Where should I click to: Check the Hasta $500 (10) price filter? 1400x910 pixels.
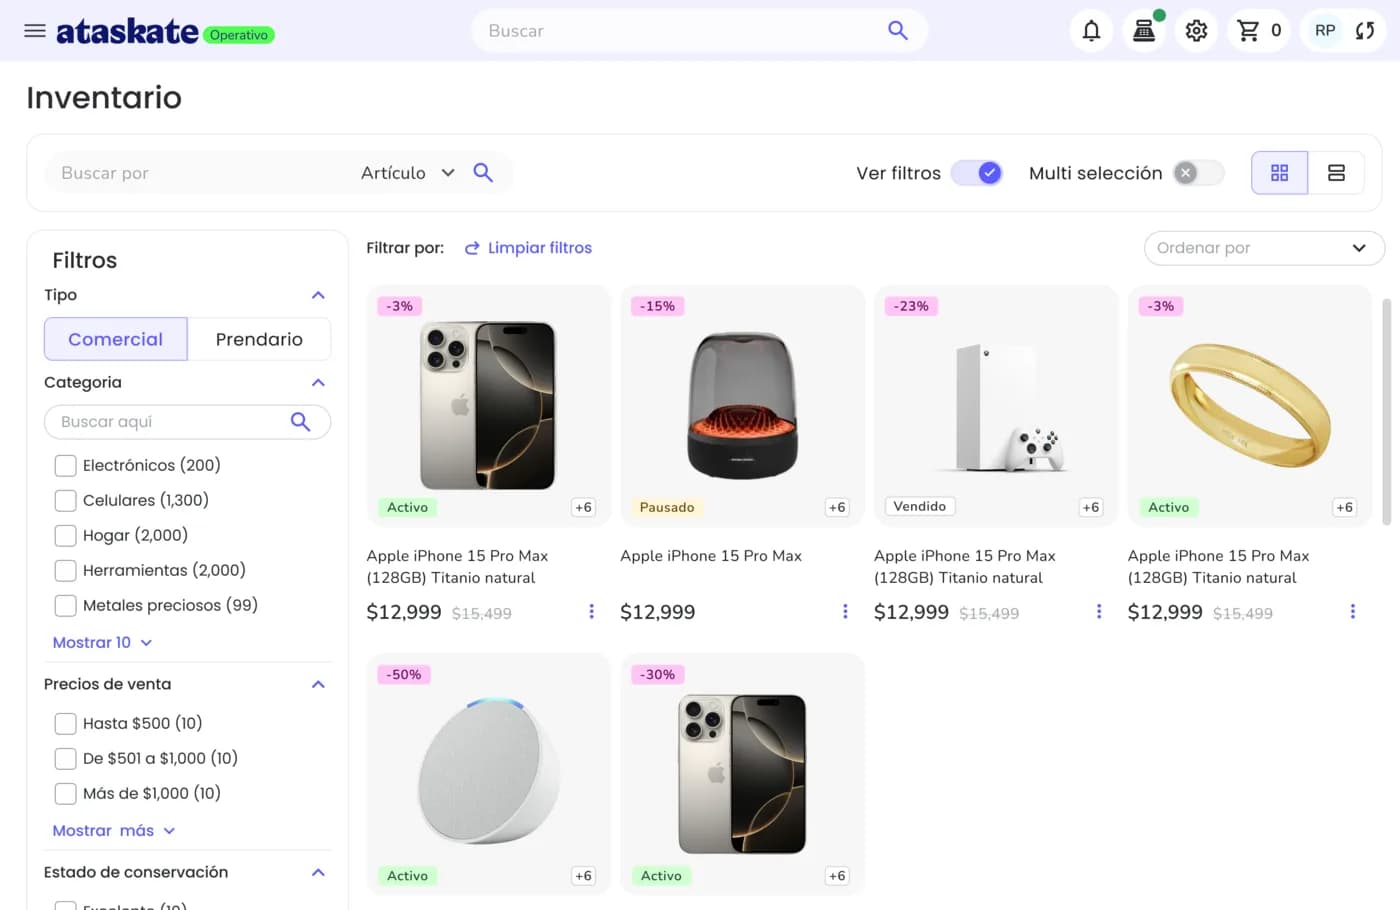click(x=65, y=724)
